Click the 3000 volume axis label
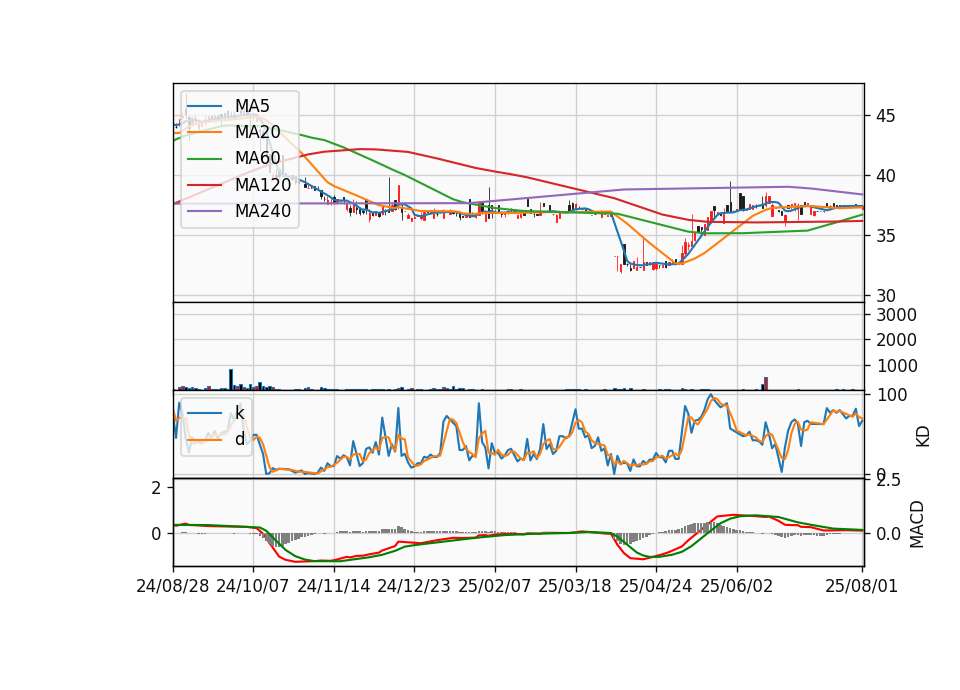The width and height of the screenshot is (960, 690). click(896, 315)
